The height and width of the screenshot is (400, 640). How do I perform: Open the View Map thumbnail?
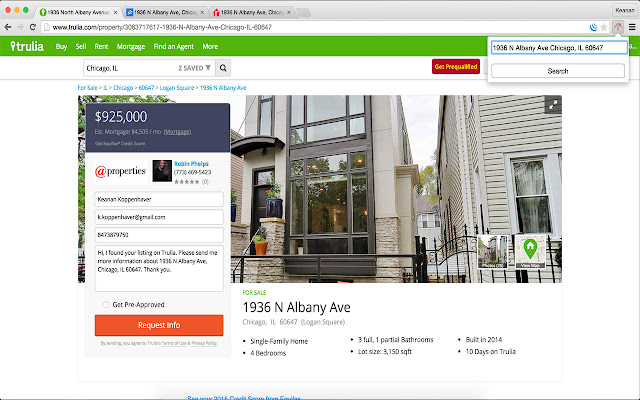point(530,251)
